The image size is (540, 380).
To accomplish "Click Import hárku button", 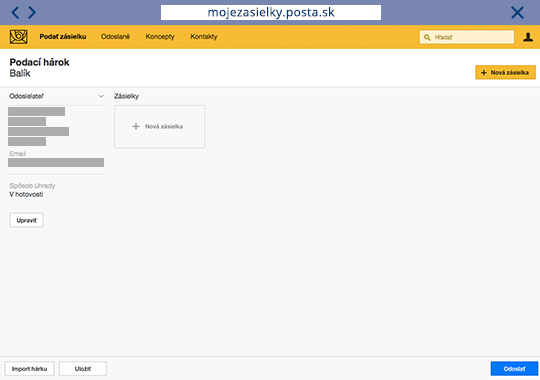I will click(x=29, y=369).
